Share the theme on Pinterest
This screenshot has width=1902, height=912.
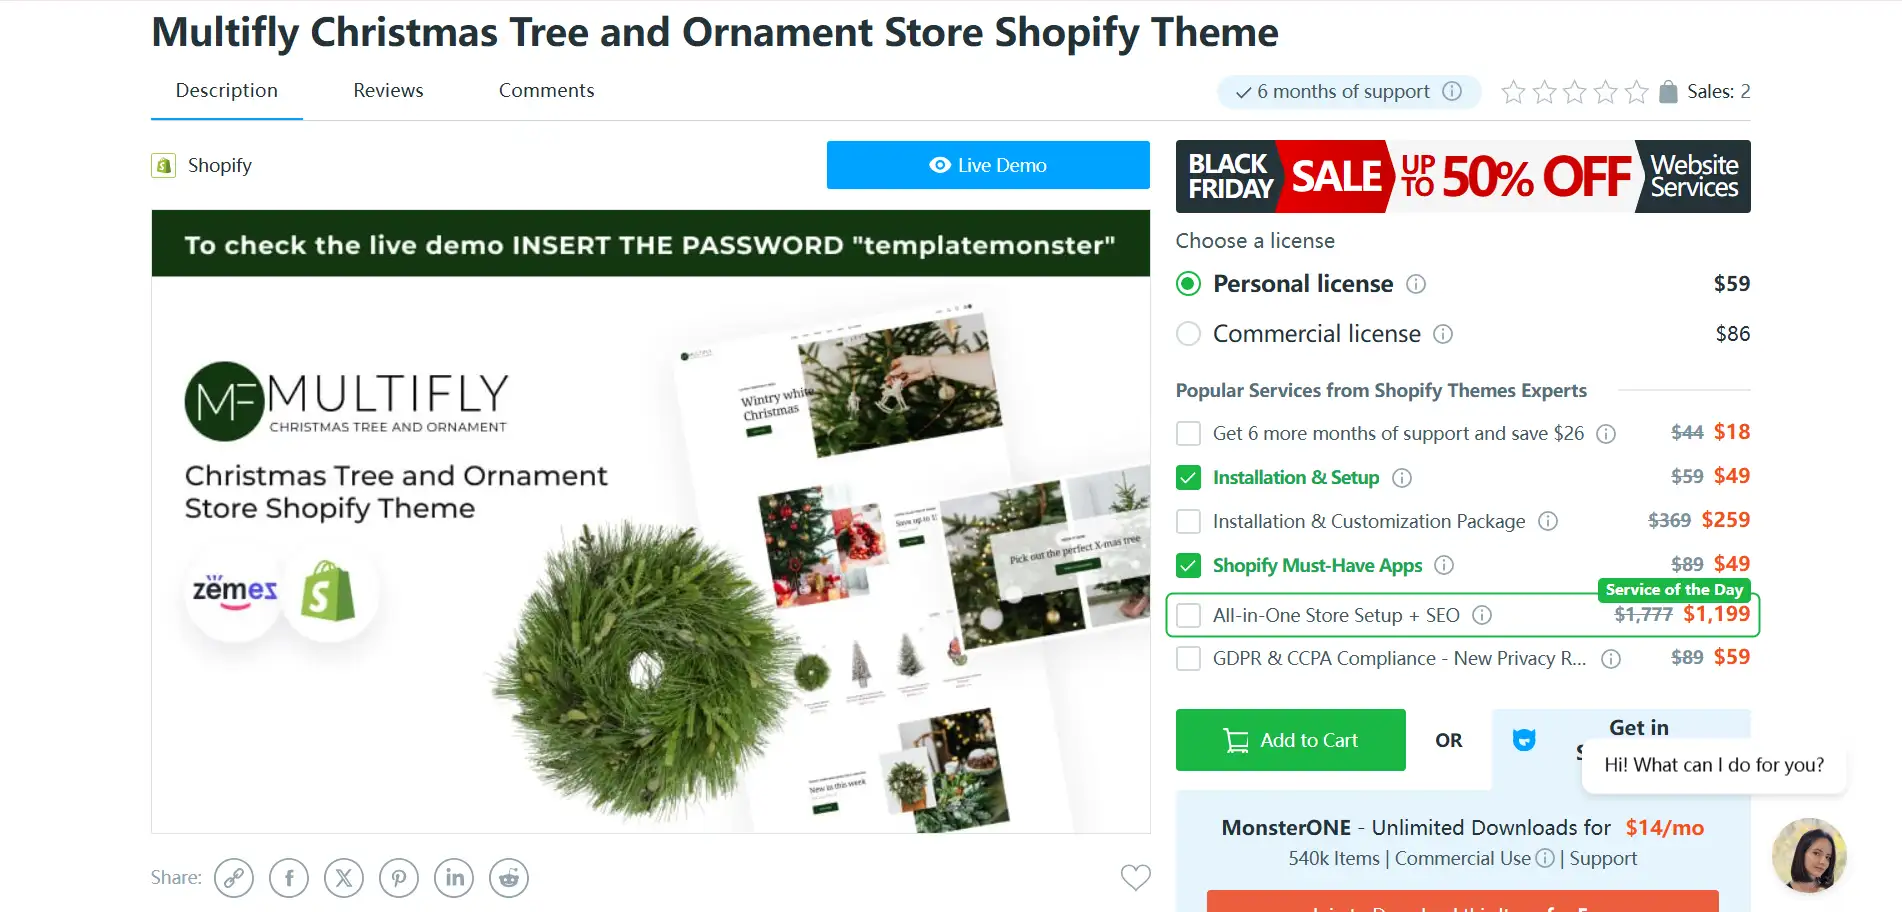(x=399, y=878)
